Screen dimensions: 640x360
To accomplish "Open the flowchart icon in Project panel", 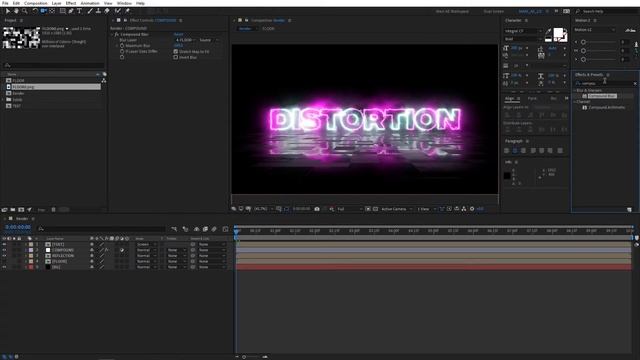I will (x=104, y=80).
